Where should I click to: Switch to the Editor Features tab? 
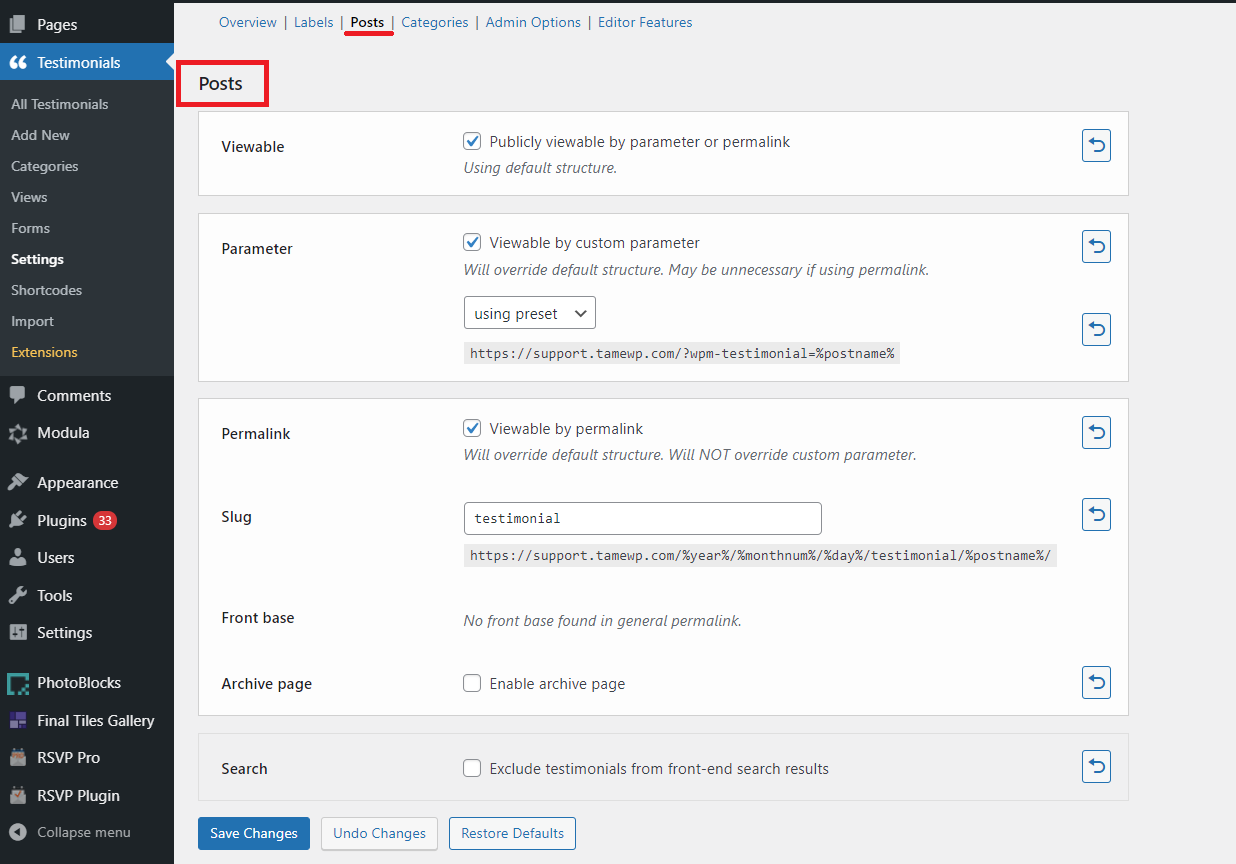click(x=645, y=22)
